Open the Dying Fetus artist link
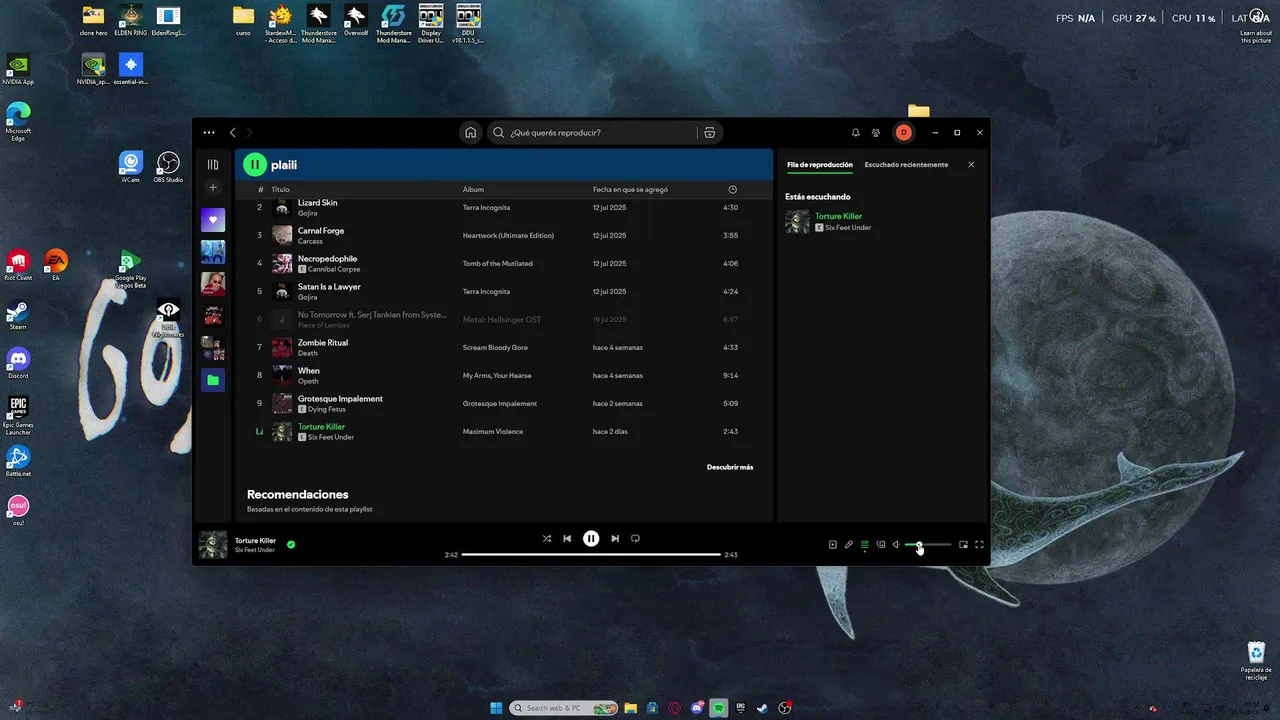1280x720 pixels. (328, 409)
